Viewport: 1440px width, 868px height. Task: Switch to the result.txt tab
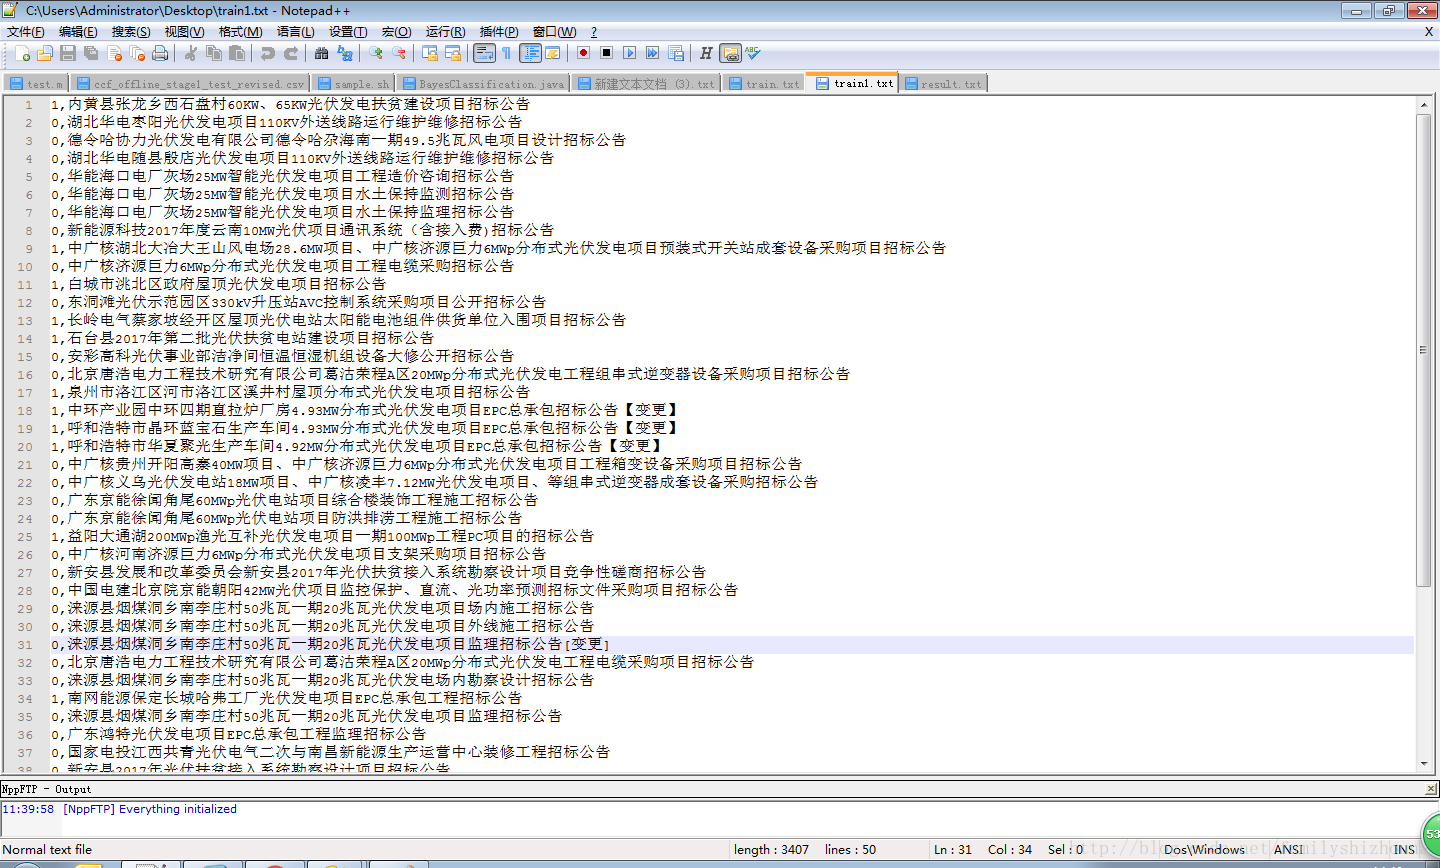[944, 84]
